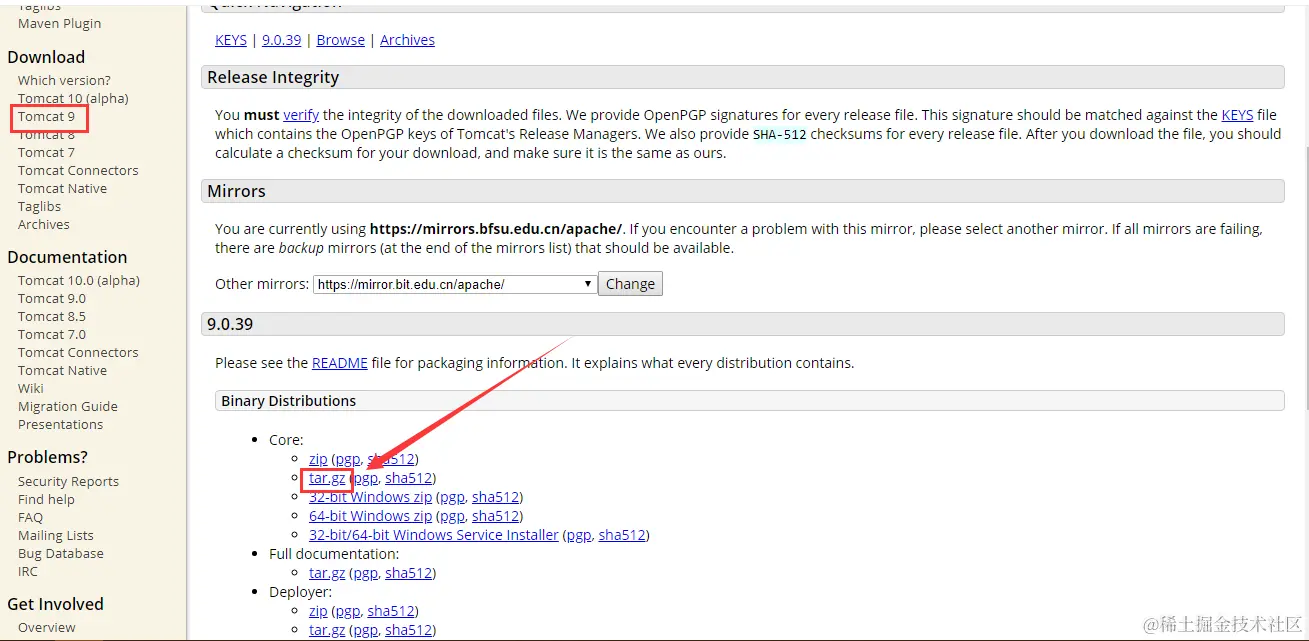Image resolution: width=1309 pixels, height=641 pixels.
Task: Open Tomcat Connectors under Documentation section
Action: coord(78,352)
